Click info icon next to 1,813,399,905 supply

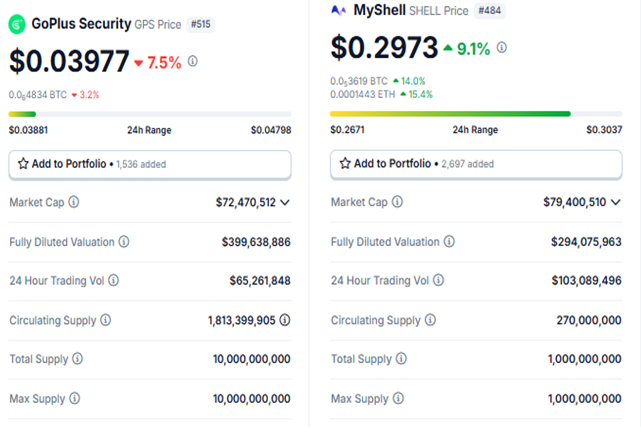pos(285,321)
